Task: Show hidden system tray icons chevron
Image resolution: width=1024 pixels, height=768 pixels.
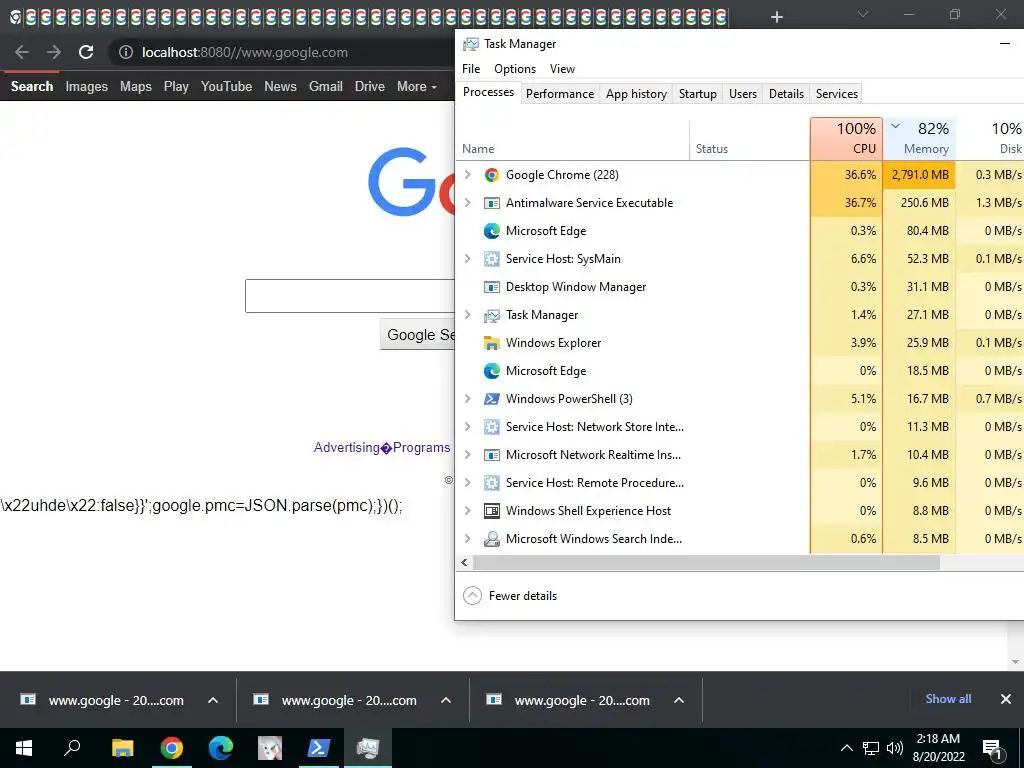Action: click(x=846, y=748)
